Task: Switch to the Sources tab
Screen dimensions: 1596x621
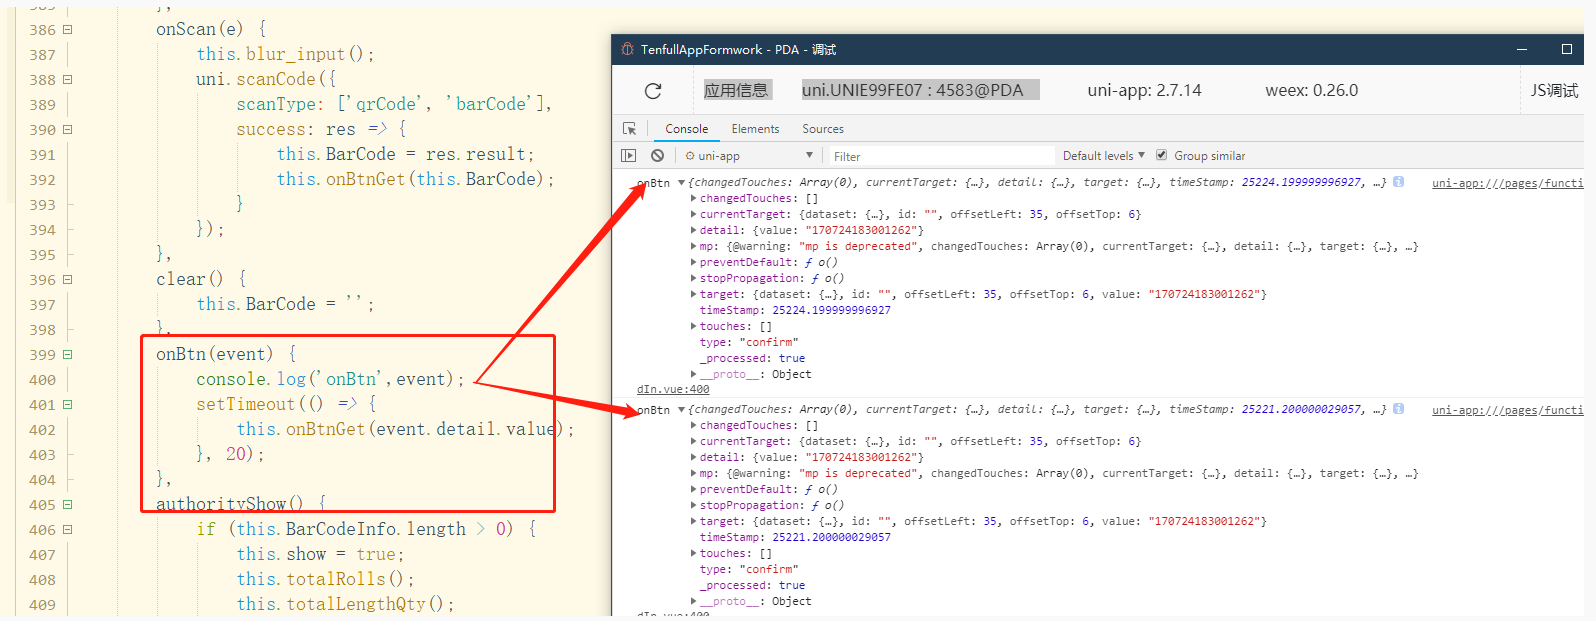Action: coord(822,129)
